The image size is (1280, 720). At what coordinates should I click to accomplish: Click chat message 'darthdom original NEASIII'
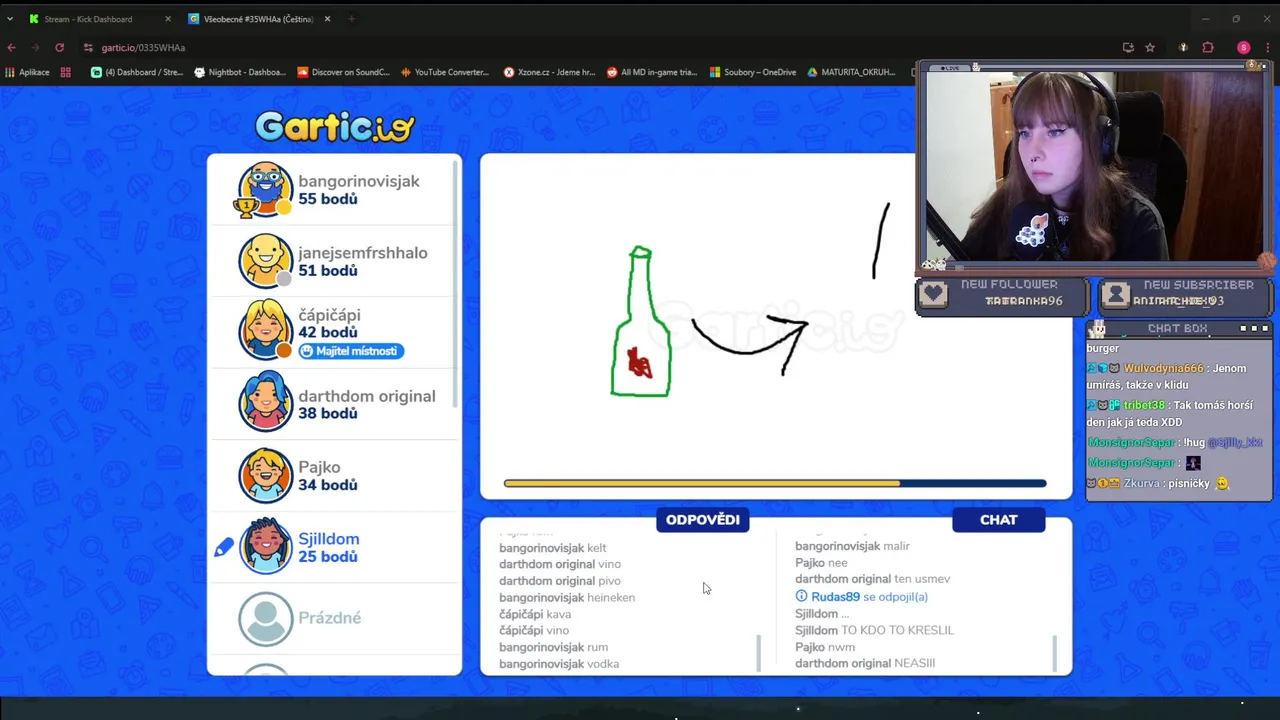pyautogui.click(x=865, y=663)
